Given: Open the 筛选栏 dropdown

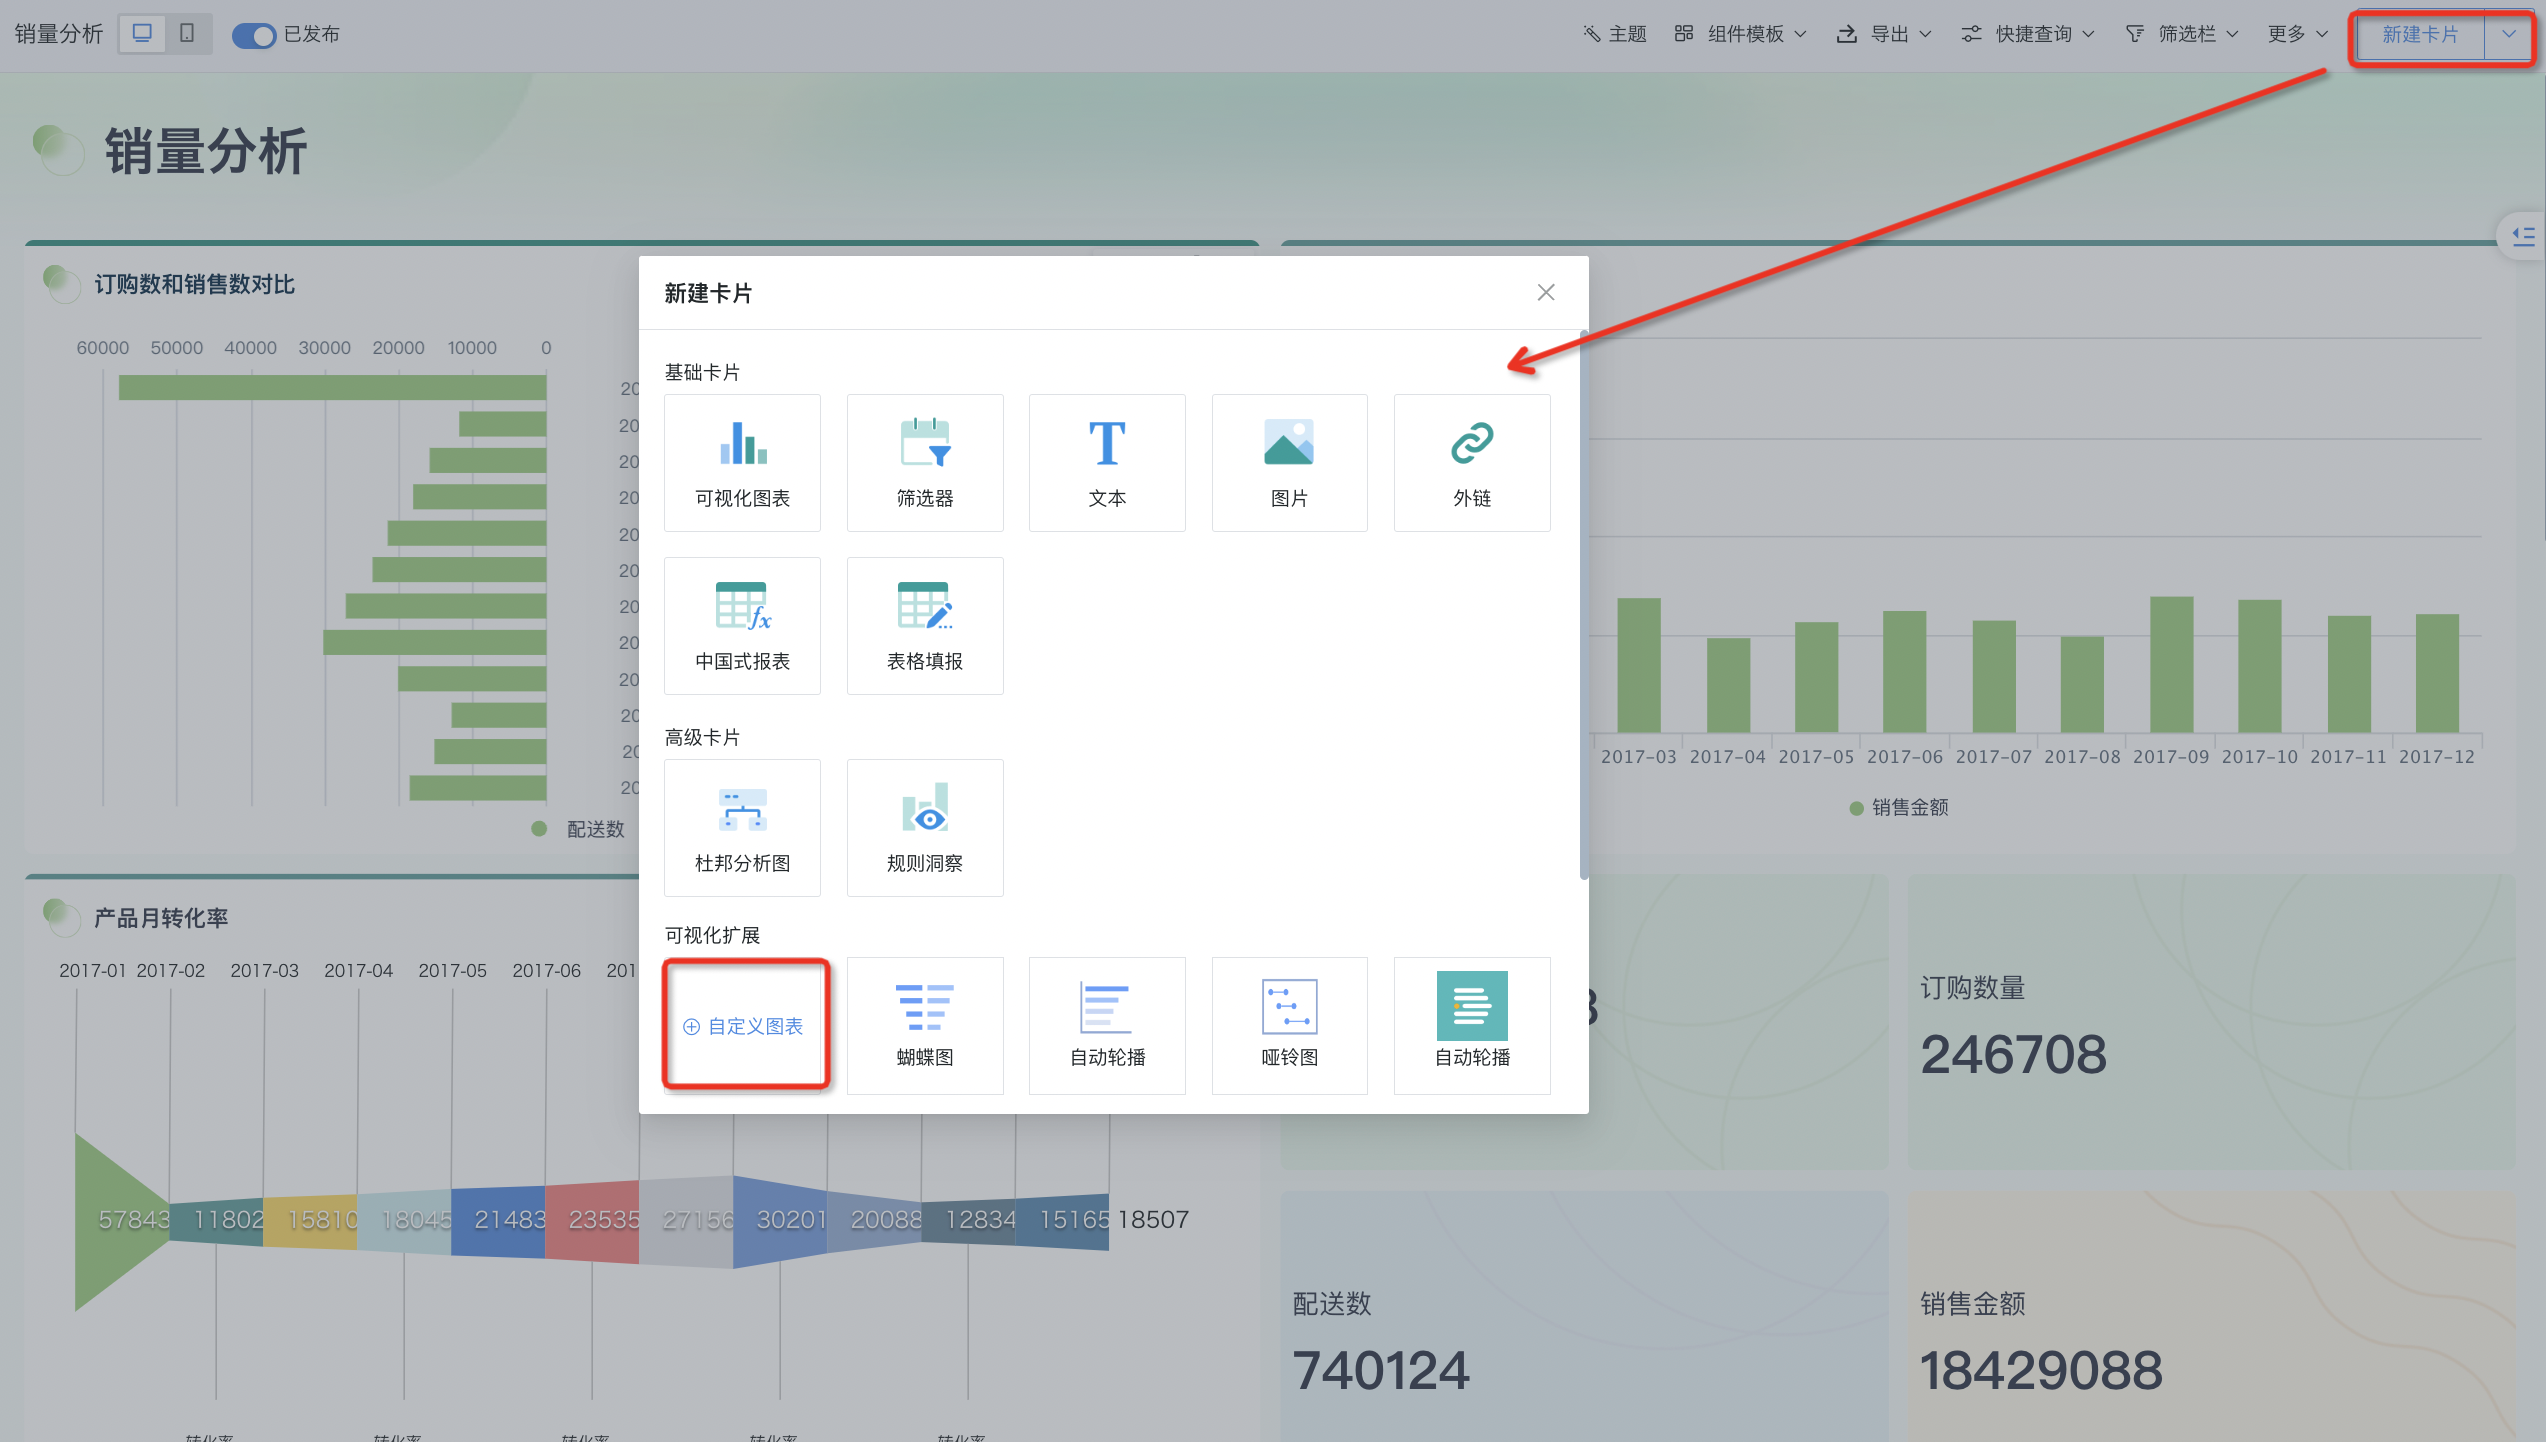Looking at the screenshot, I should [2181, 34].
